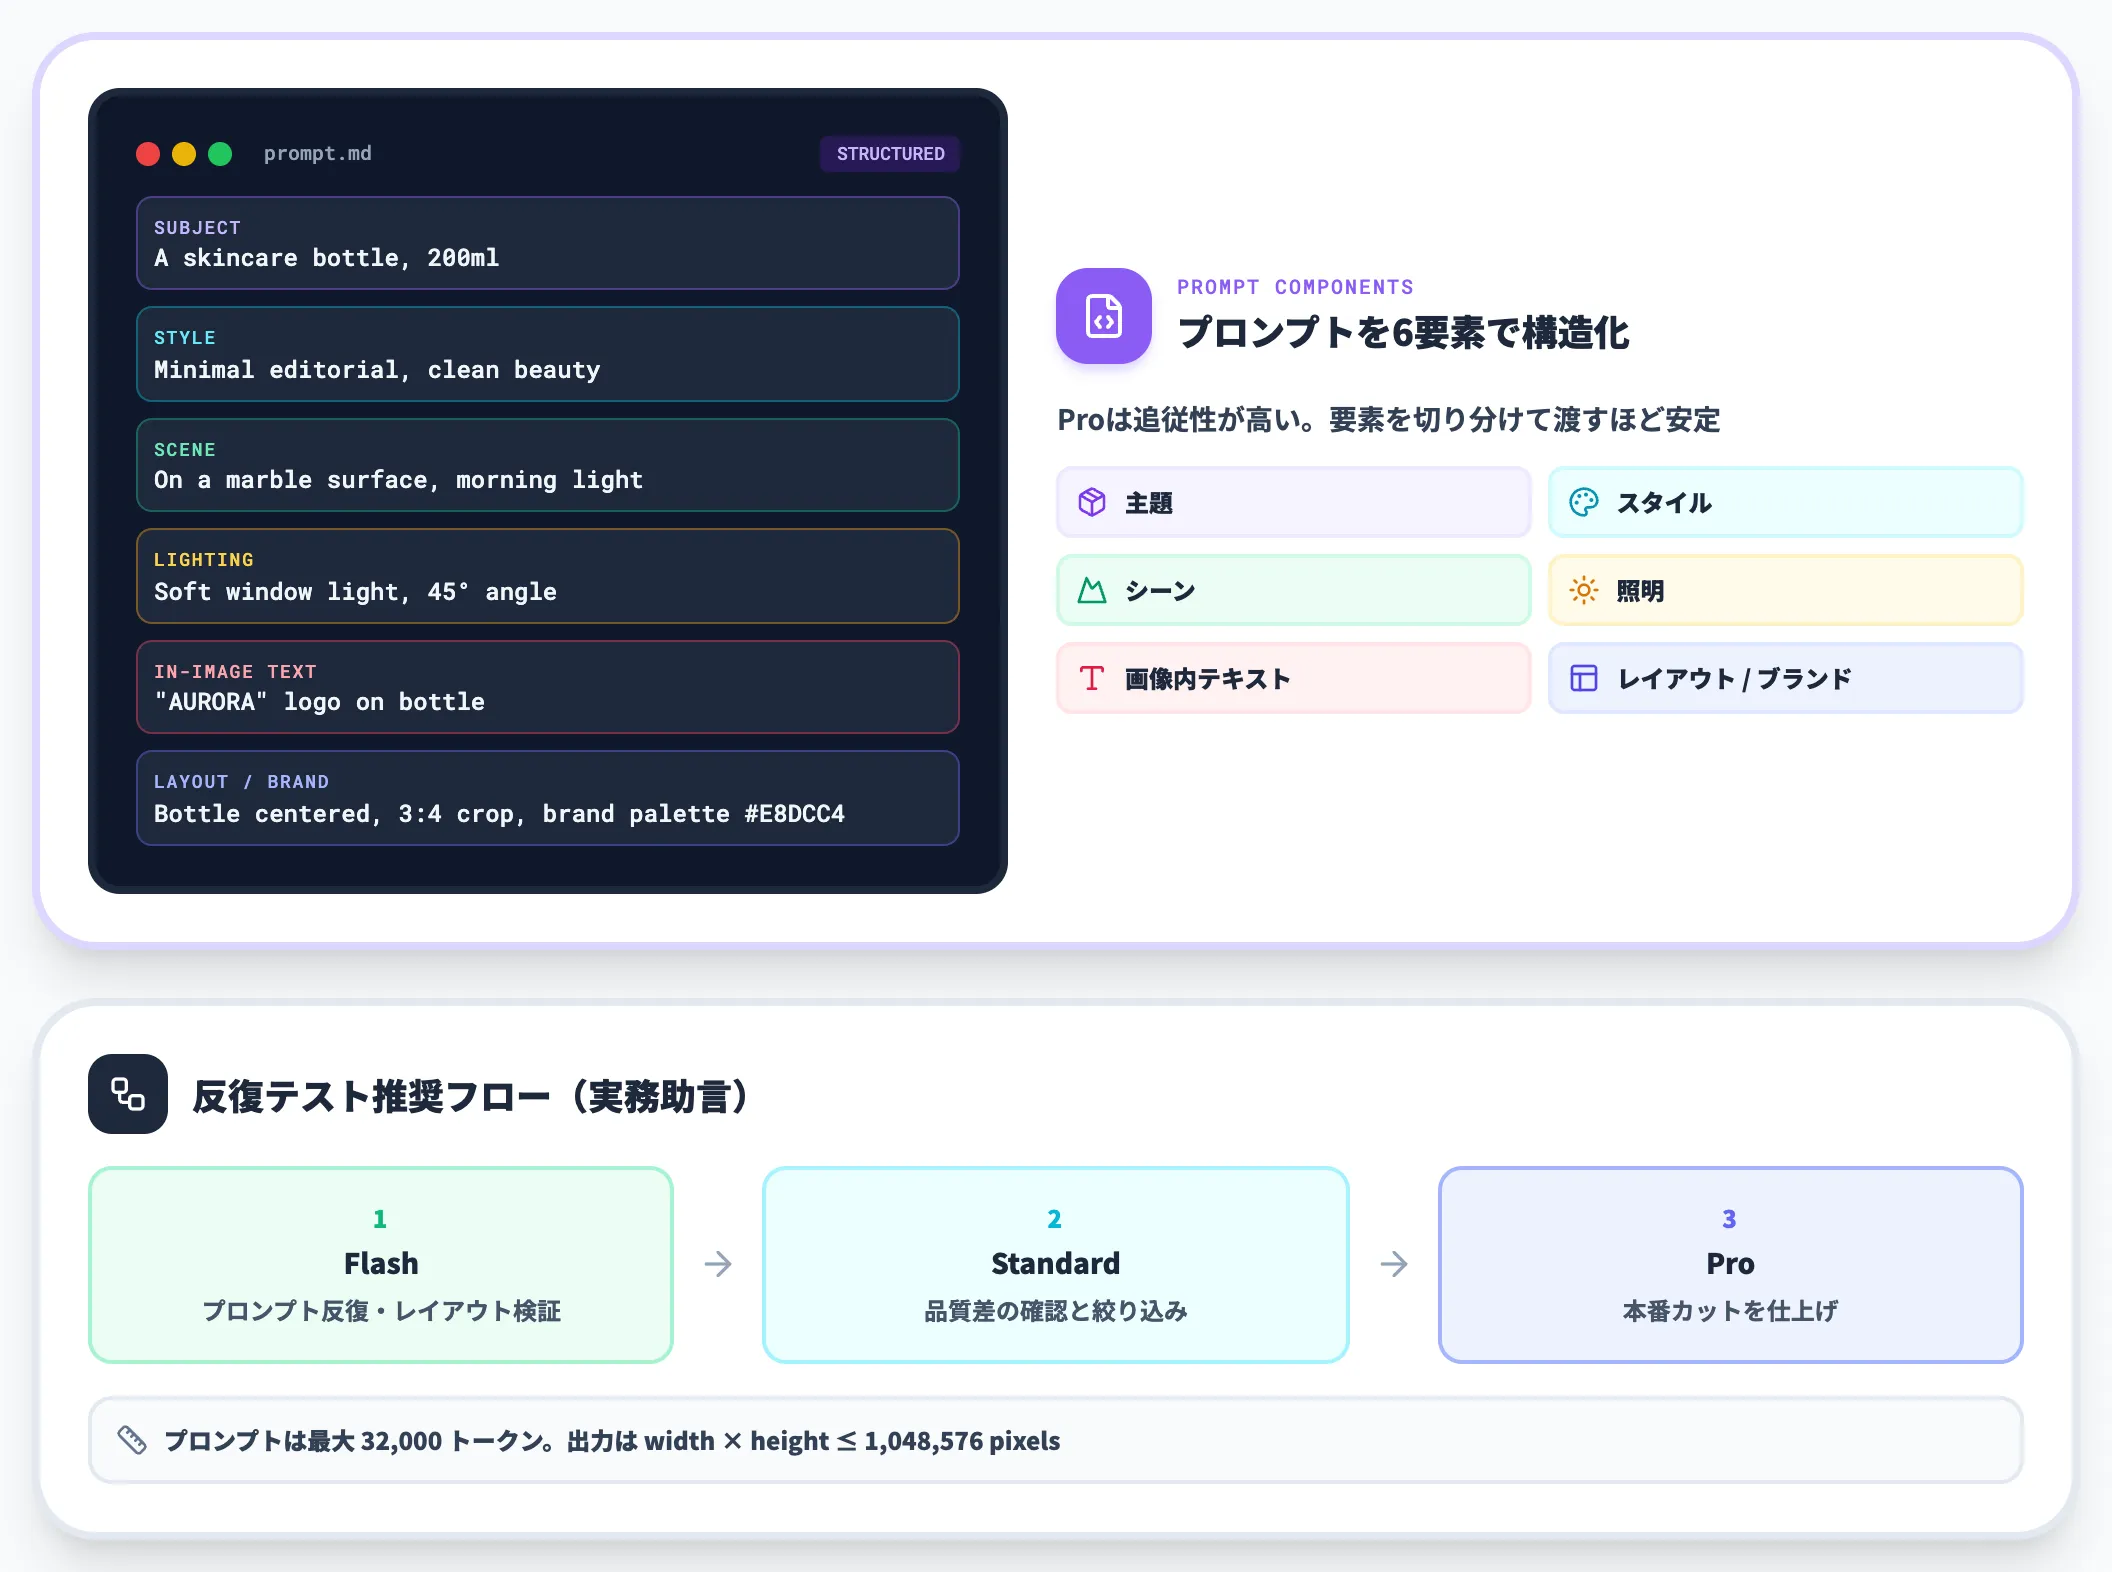Click the step number 1 above Flash
This screenshot has width=2112, height=1572.
(380, 1219)
